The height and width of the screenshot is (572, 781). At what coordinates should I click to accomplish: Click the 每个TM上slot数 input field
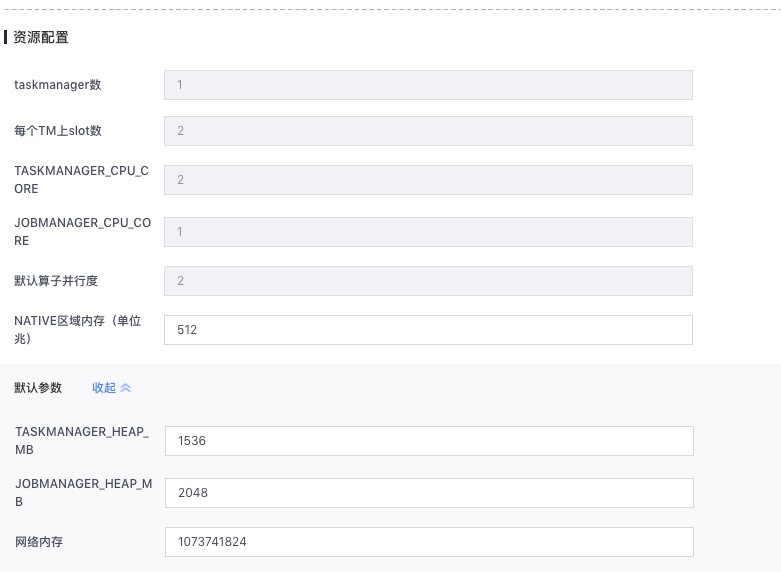click(428, 131)
